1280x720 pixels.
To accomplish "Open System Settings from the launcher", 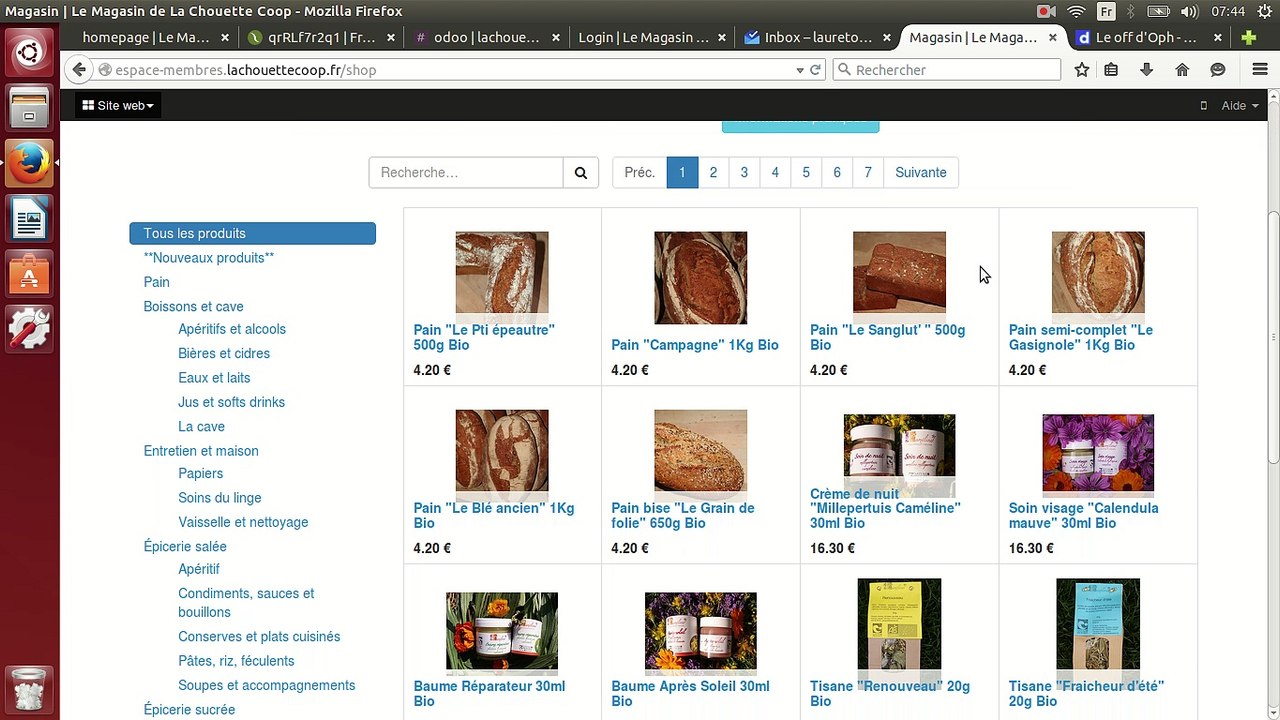I will (x=29, y=328).
